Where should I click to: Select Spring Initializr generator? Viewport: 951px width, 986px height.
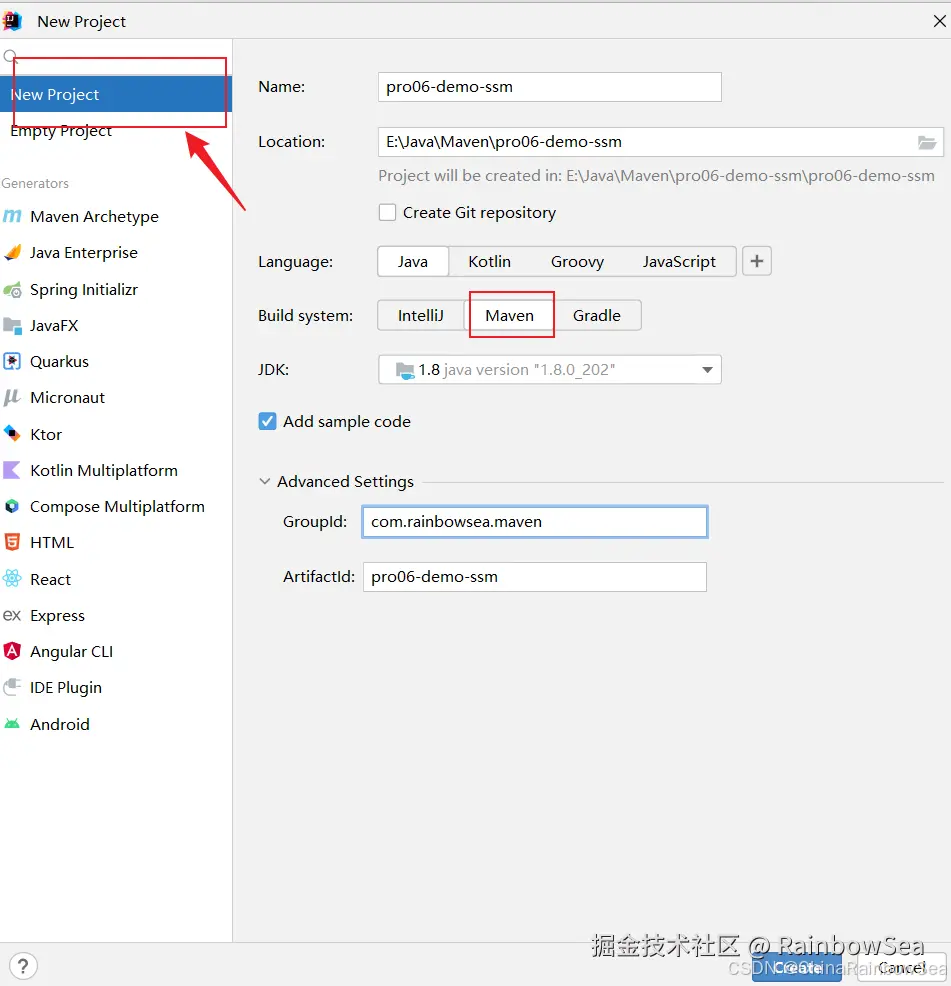coord(116,290)
